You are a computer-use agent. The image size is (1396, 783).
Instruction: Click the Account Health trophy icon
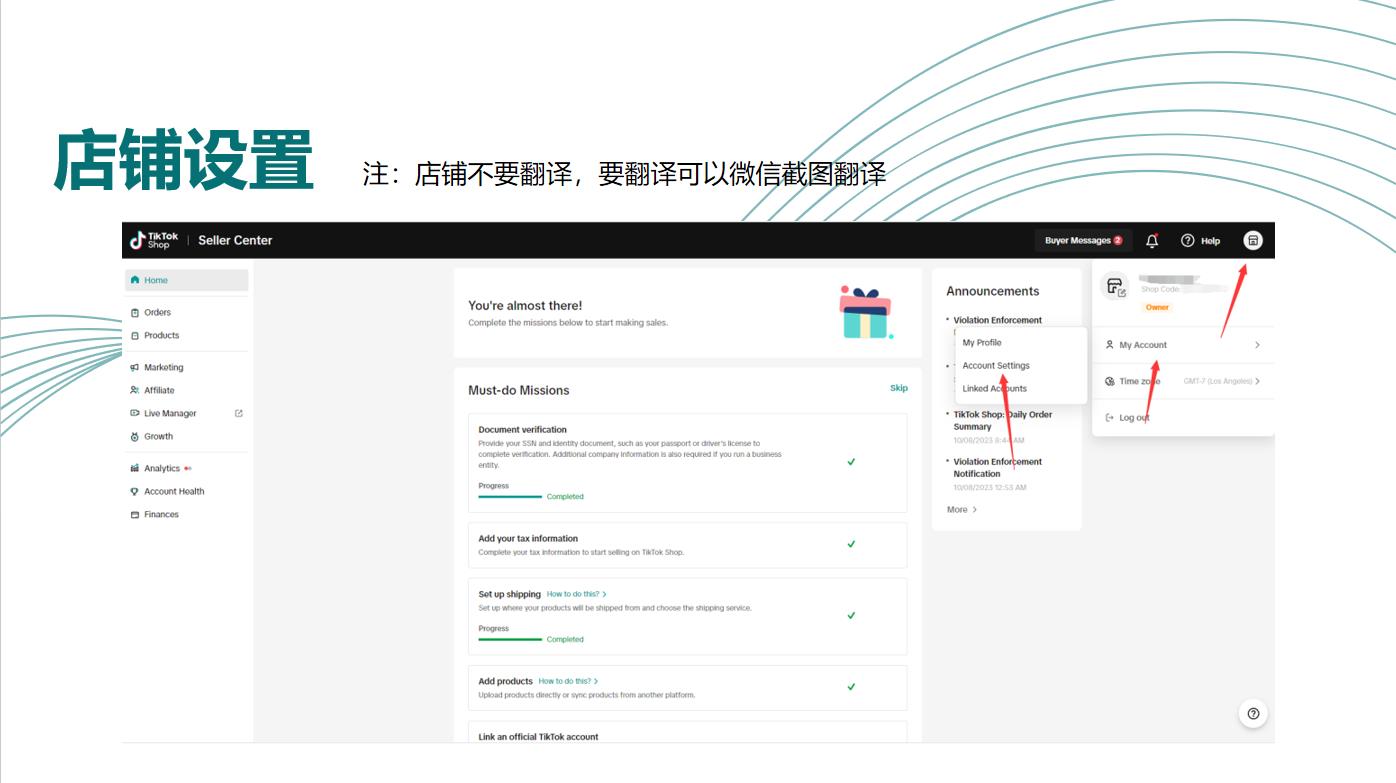click(x=135, y=491)
